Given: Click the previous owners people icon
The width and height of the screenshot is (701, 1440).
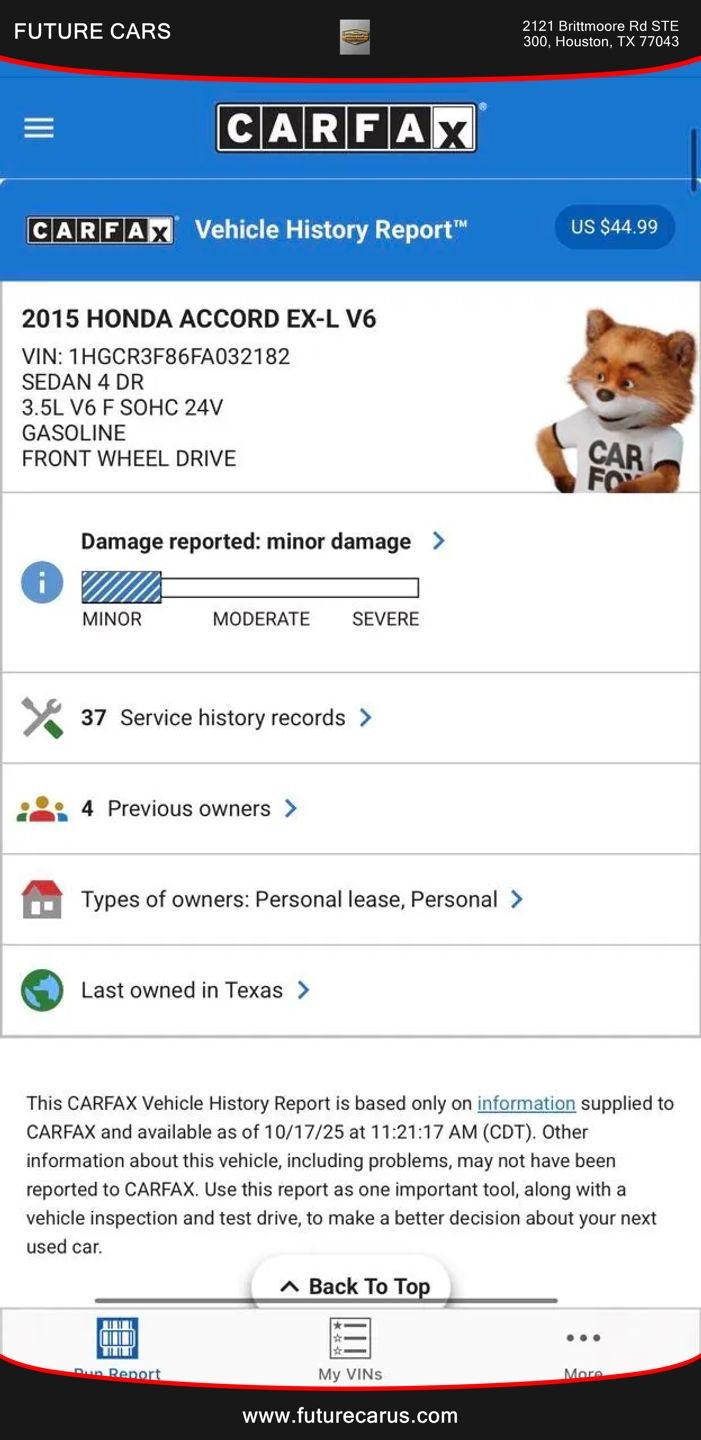Looking at the screenshot, I should coord(42,809).
